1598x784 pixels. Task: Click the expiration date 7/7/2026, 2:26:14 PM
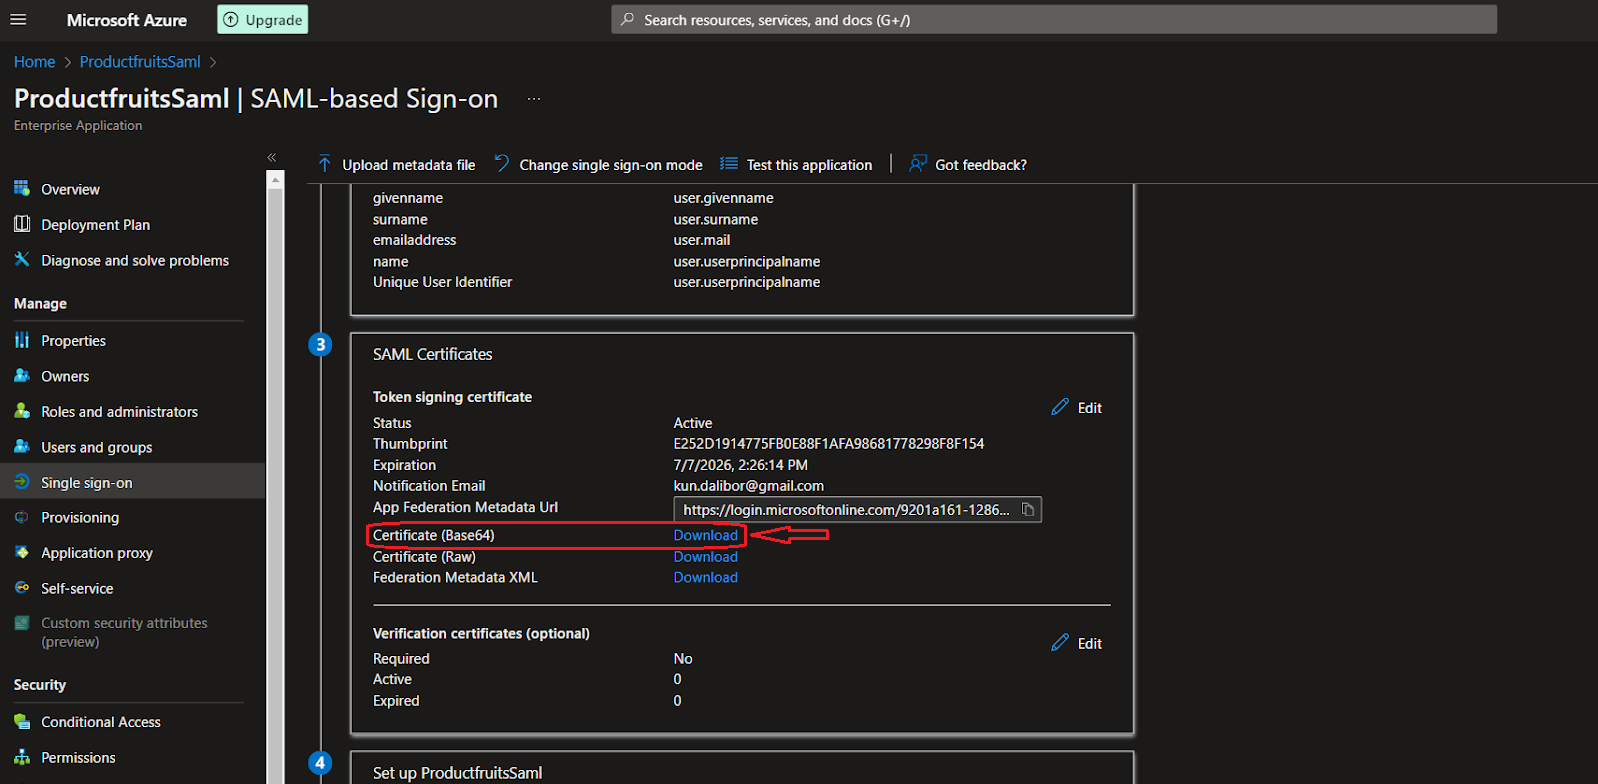(x=741, y=465)
